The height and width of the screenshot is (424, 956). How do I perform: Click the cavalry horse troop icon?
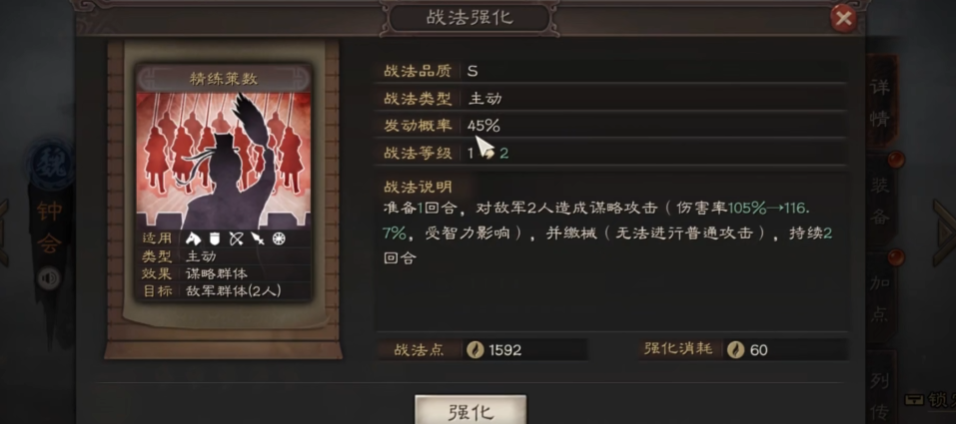point(193,239)
